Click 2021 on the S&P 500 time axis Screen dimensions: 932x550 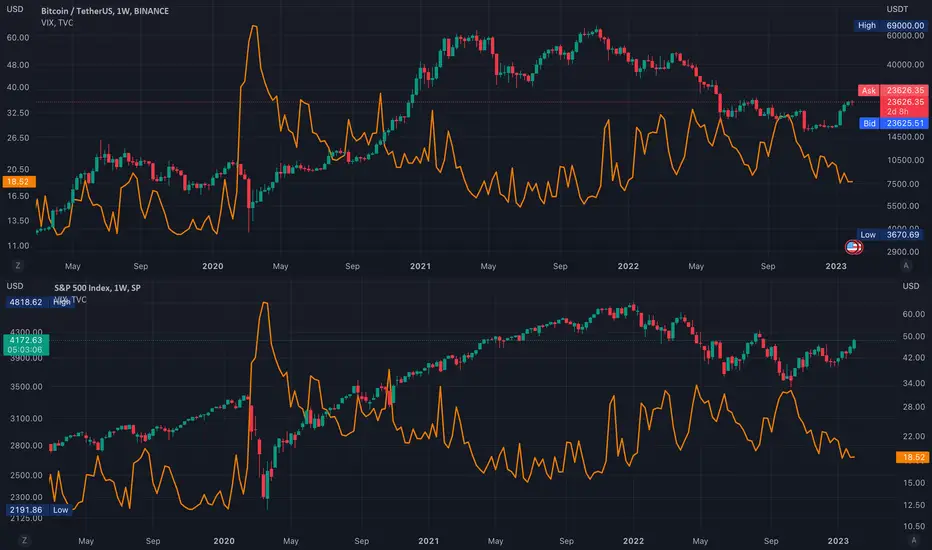[429, 541]
